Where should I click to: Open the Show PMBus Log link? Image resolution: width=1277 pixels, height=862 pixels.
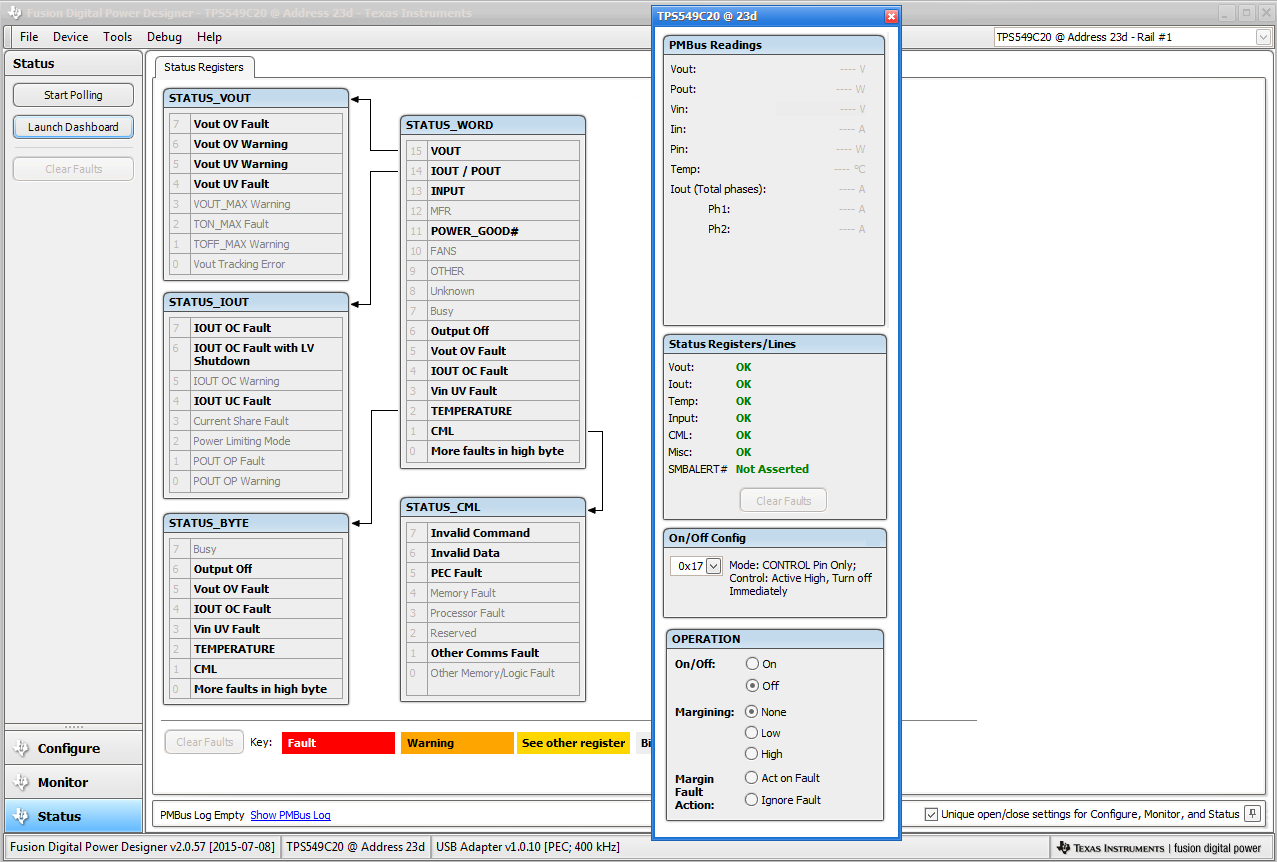click(x=290, y=815)
